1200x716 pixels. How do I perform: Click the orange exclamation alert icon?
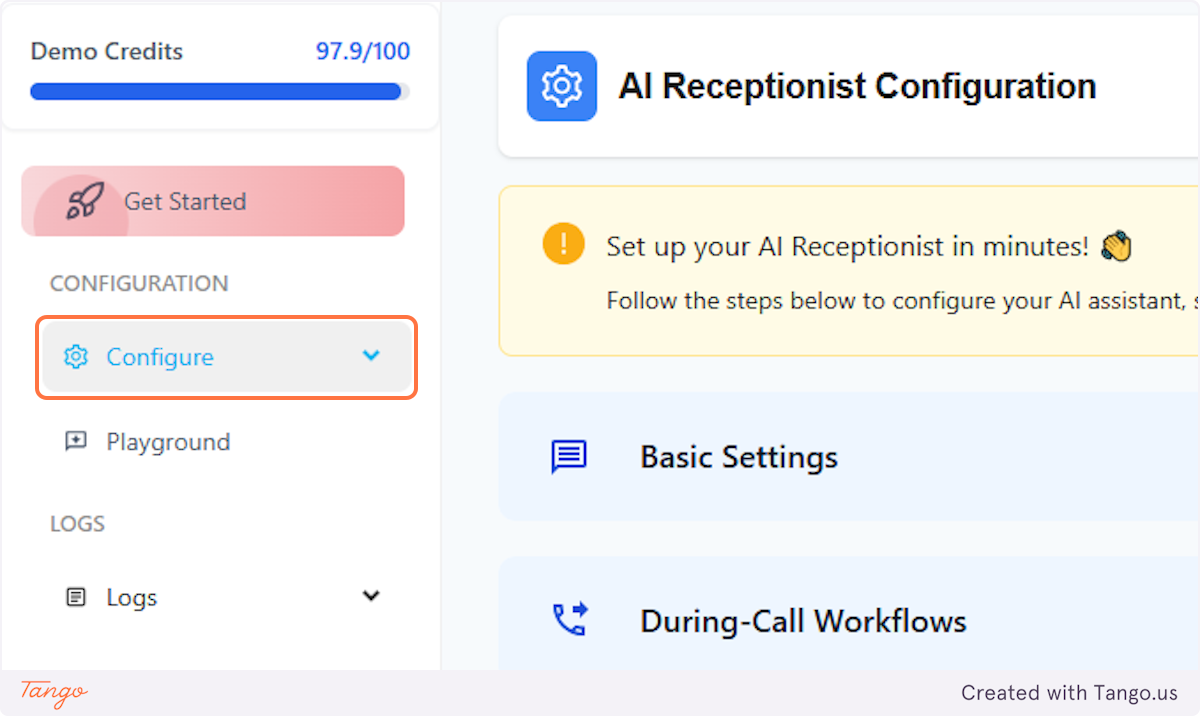click(x=563, y=243)
